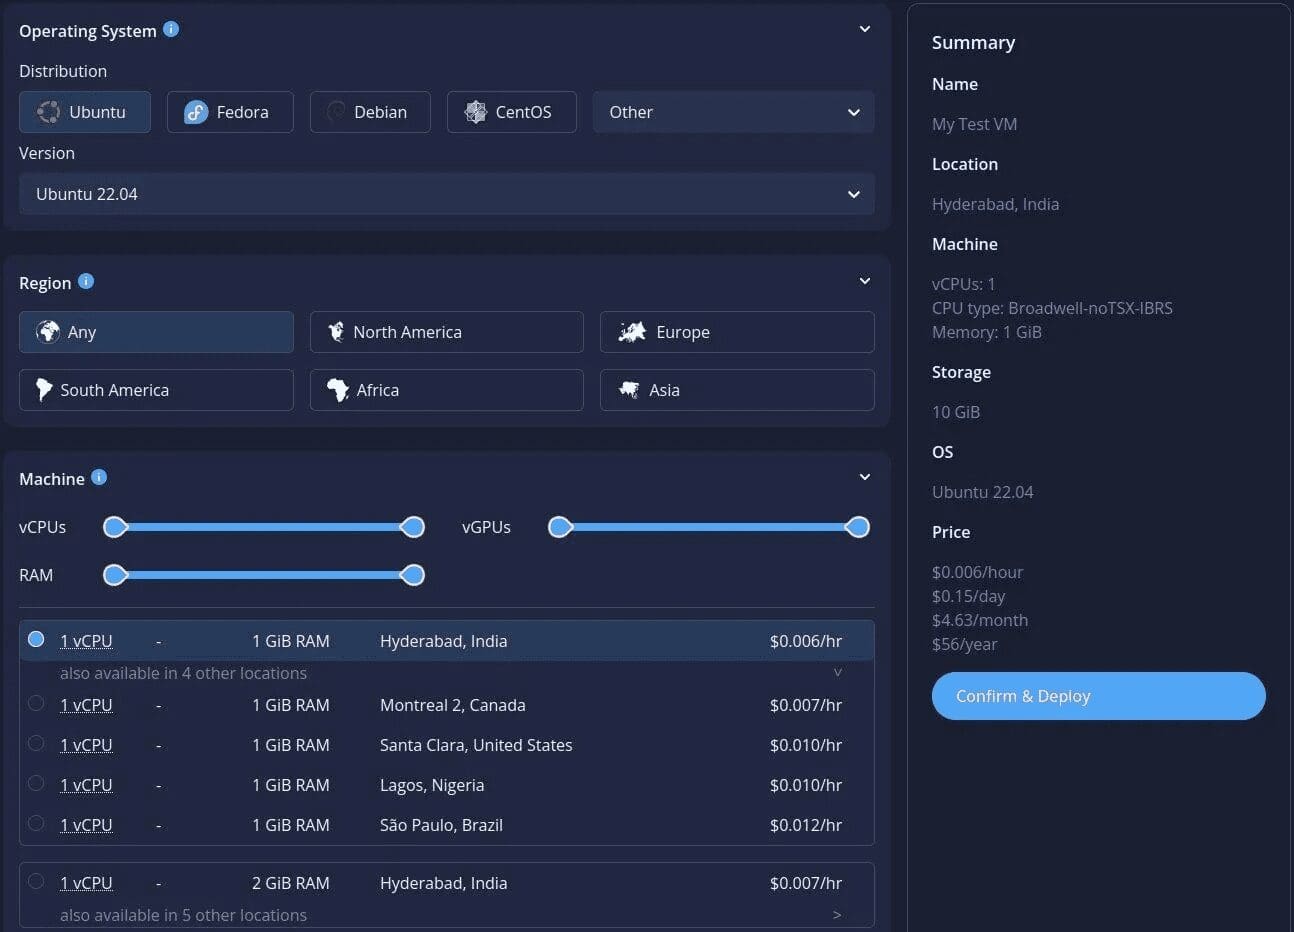Pick the Debian swirl icon
Screen dimensions: 1294x932
coord(336,112)
